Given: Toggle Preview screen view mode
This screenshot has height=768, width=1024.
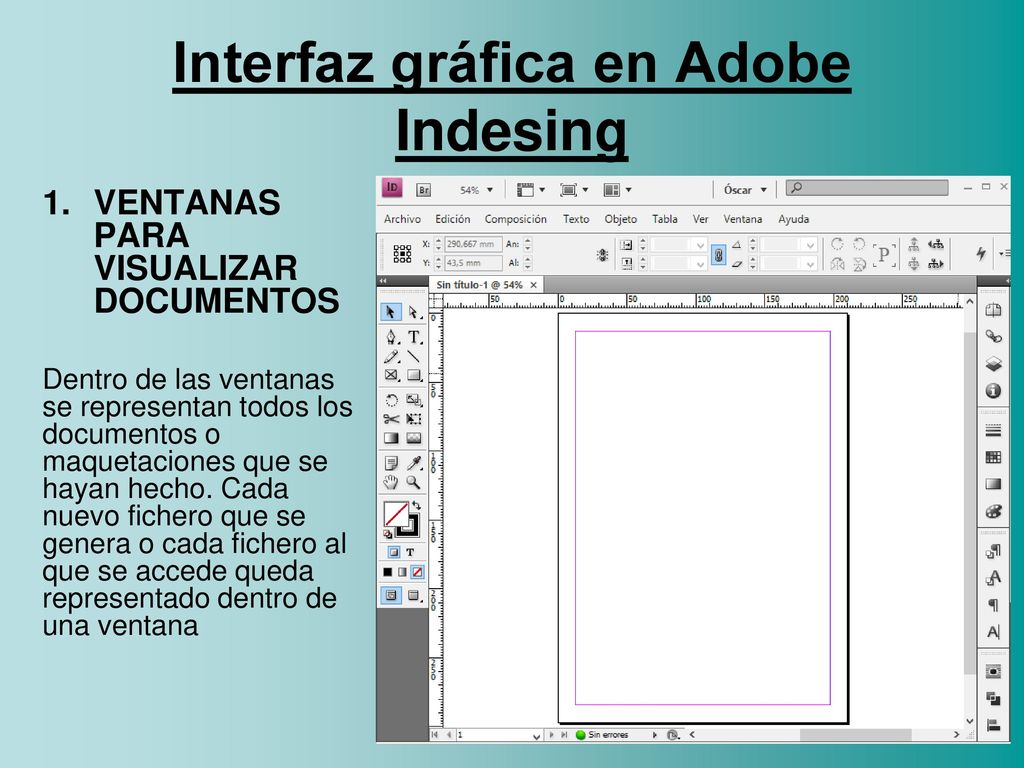Looking at the screenshot, I should tap(414, 595).
